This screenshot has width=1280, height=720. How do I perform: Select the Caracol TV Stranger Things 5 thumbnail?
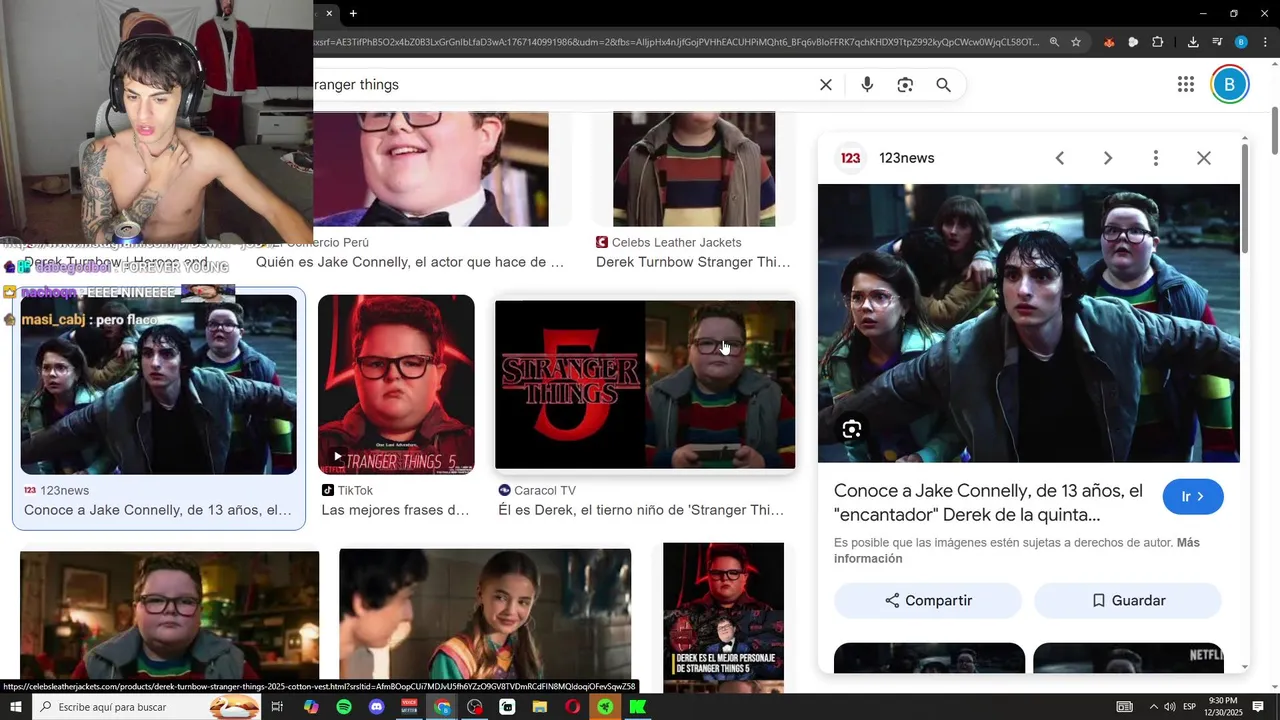[645, 384]
